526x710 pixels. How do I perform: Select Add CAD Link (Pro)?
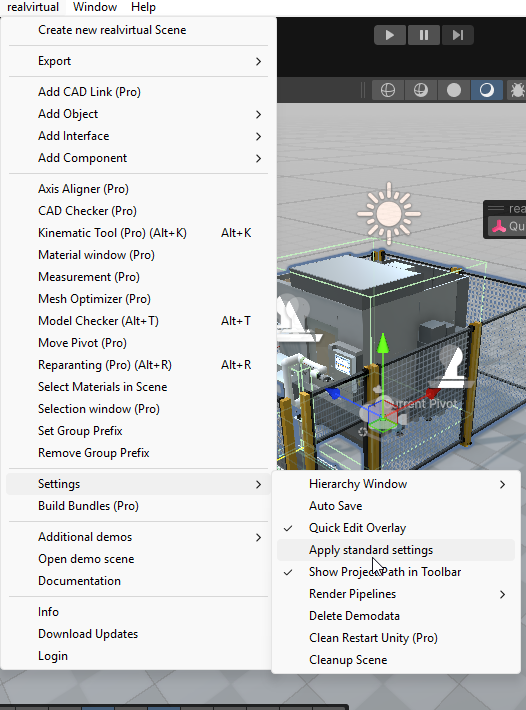pyautogui.click(x=138, y=92)
